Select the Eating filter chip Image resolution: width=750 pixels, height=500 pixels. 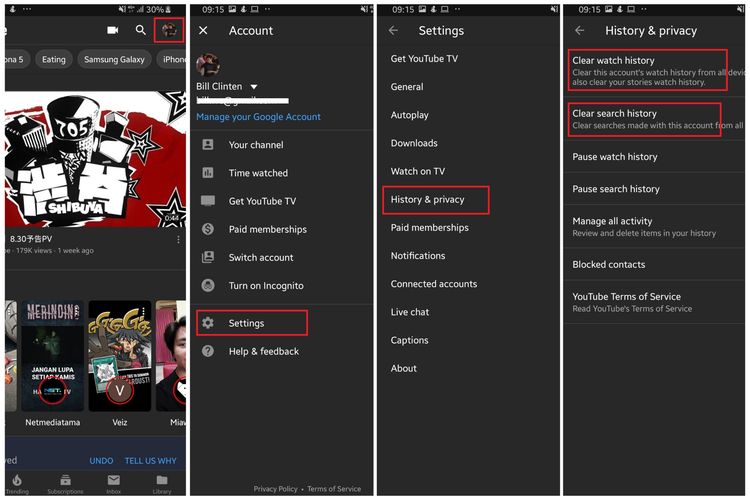(x=54, y=59)
